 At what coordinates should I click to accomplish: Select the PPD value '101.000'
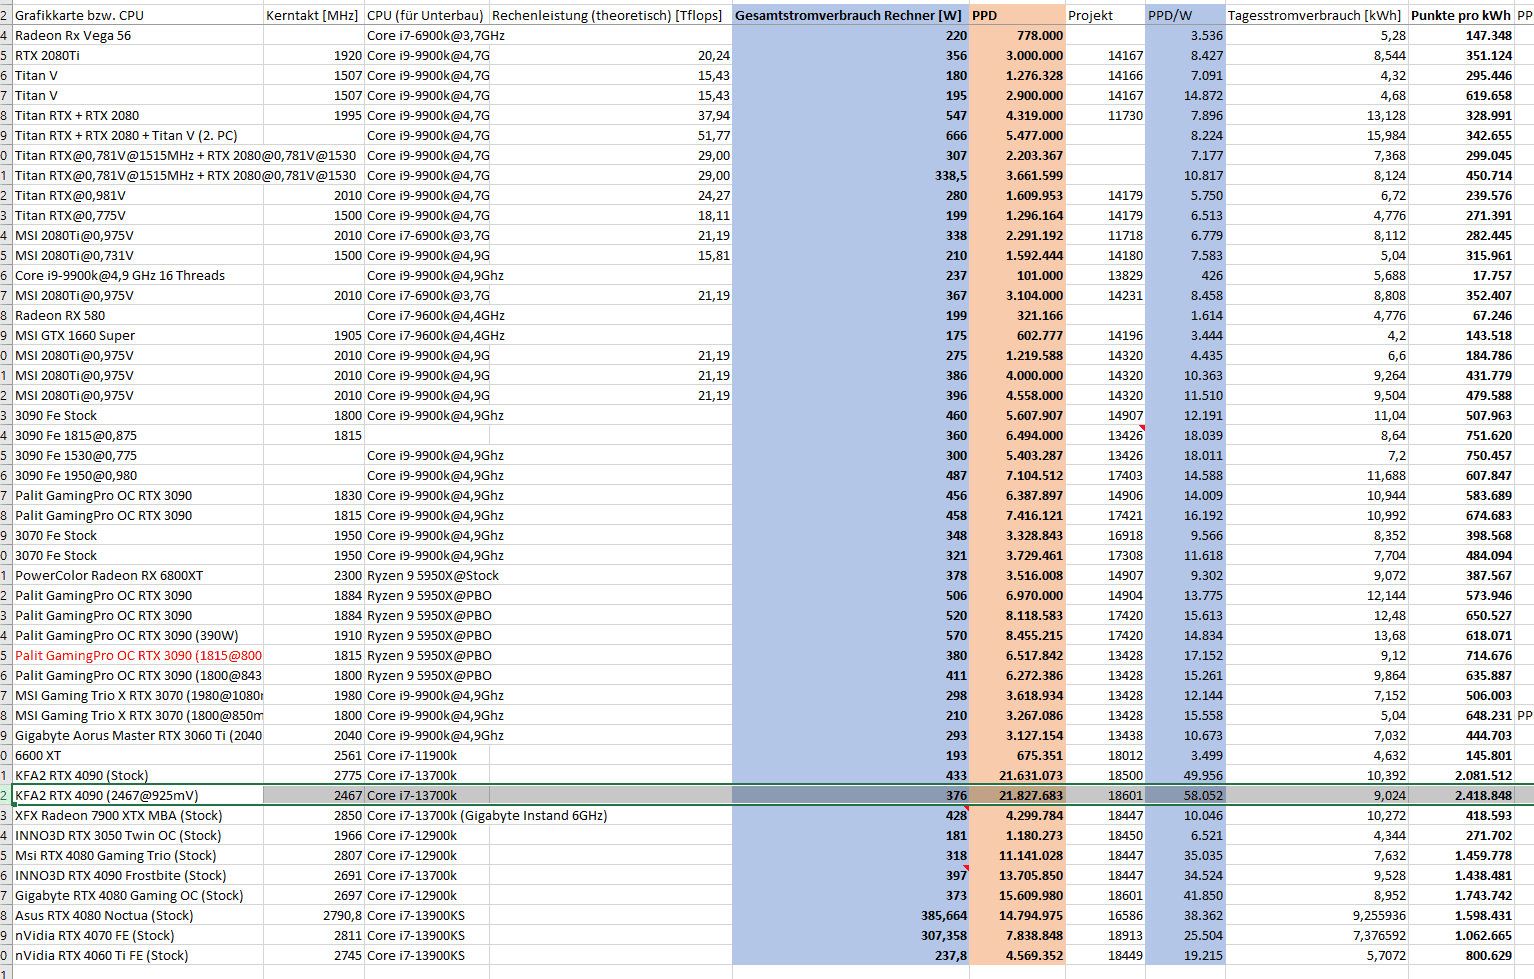pos(1017,275)
